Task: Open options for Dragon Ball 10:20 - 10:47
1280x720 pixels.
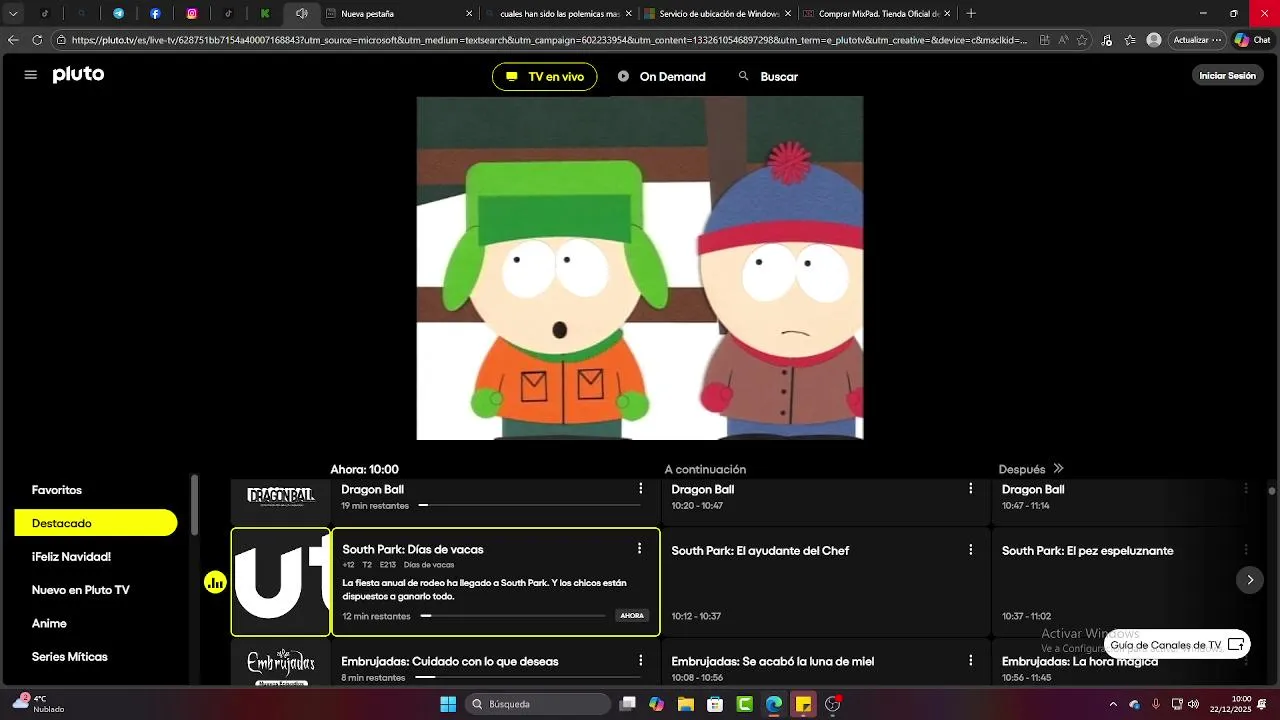Action: pos(970,488)
